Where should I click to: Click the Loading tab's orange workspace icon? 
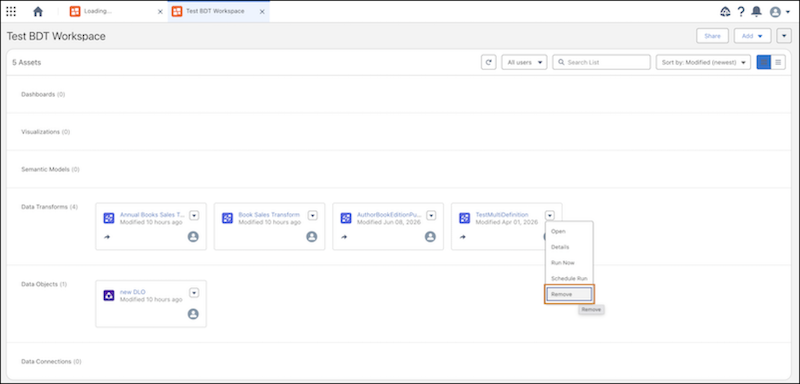pyautogui.click(x=75, y=11)
